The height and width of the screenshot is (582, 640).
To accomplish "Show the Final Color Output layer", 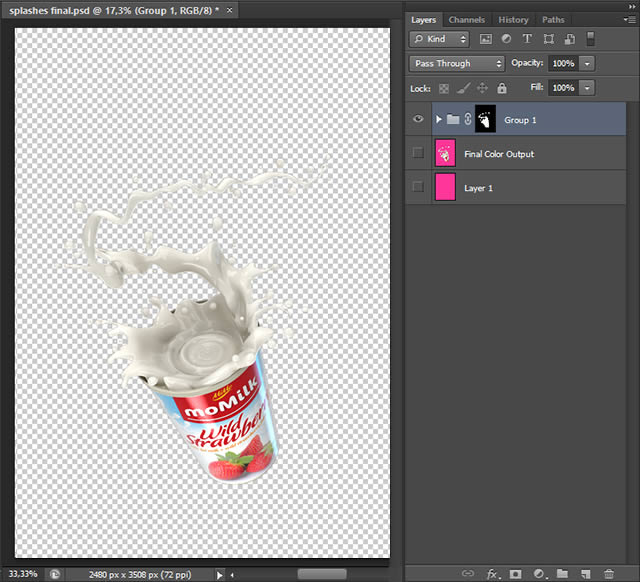I will coord(418,153).
